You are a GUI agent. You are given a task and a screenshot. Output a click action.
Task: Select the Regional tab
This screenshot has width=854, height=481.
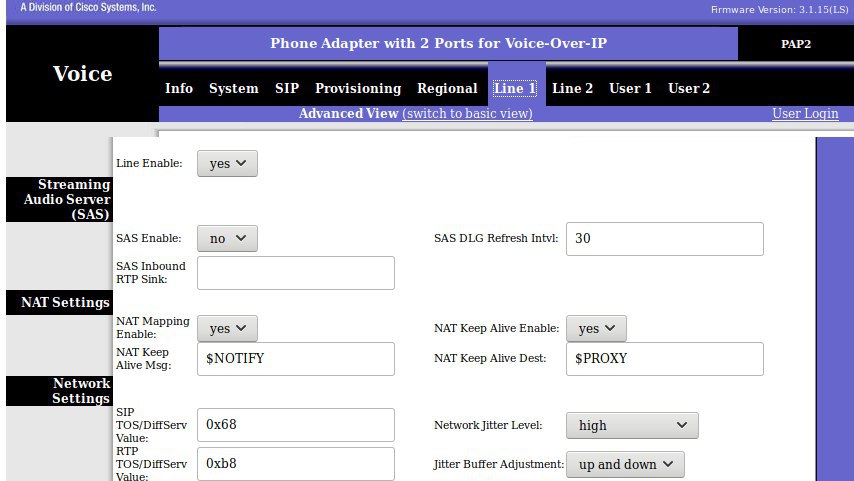(x=447, y=88)
